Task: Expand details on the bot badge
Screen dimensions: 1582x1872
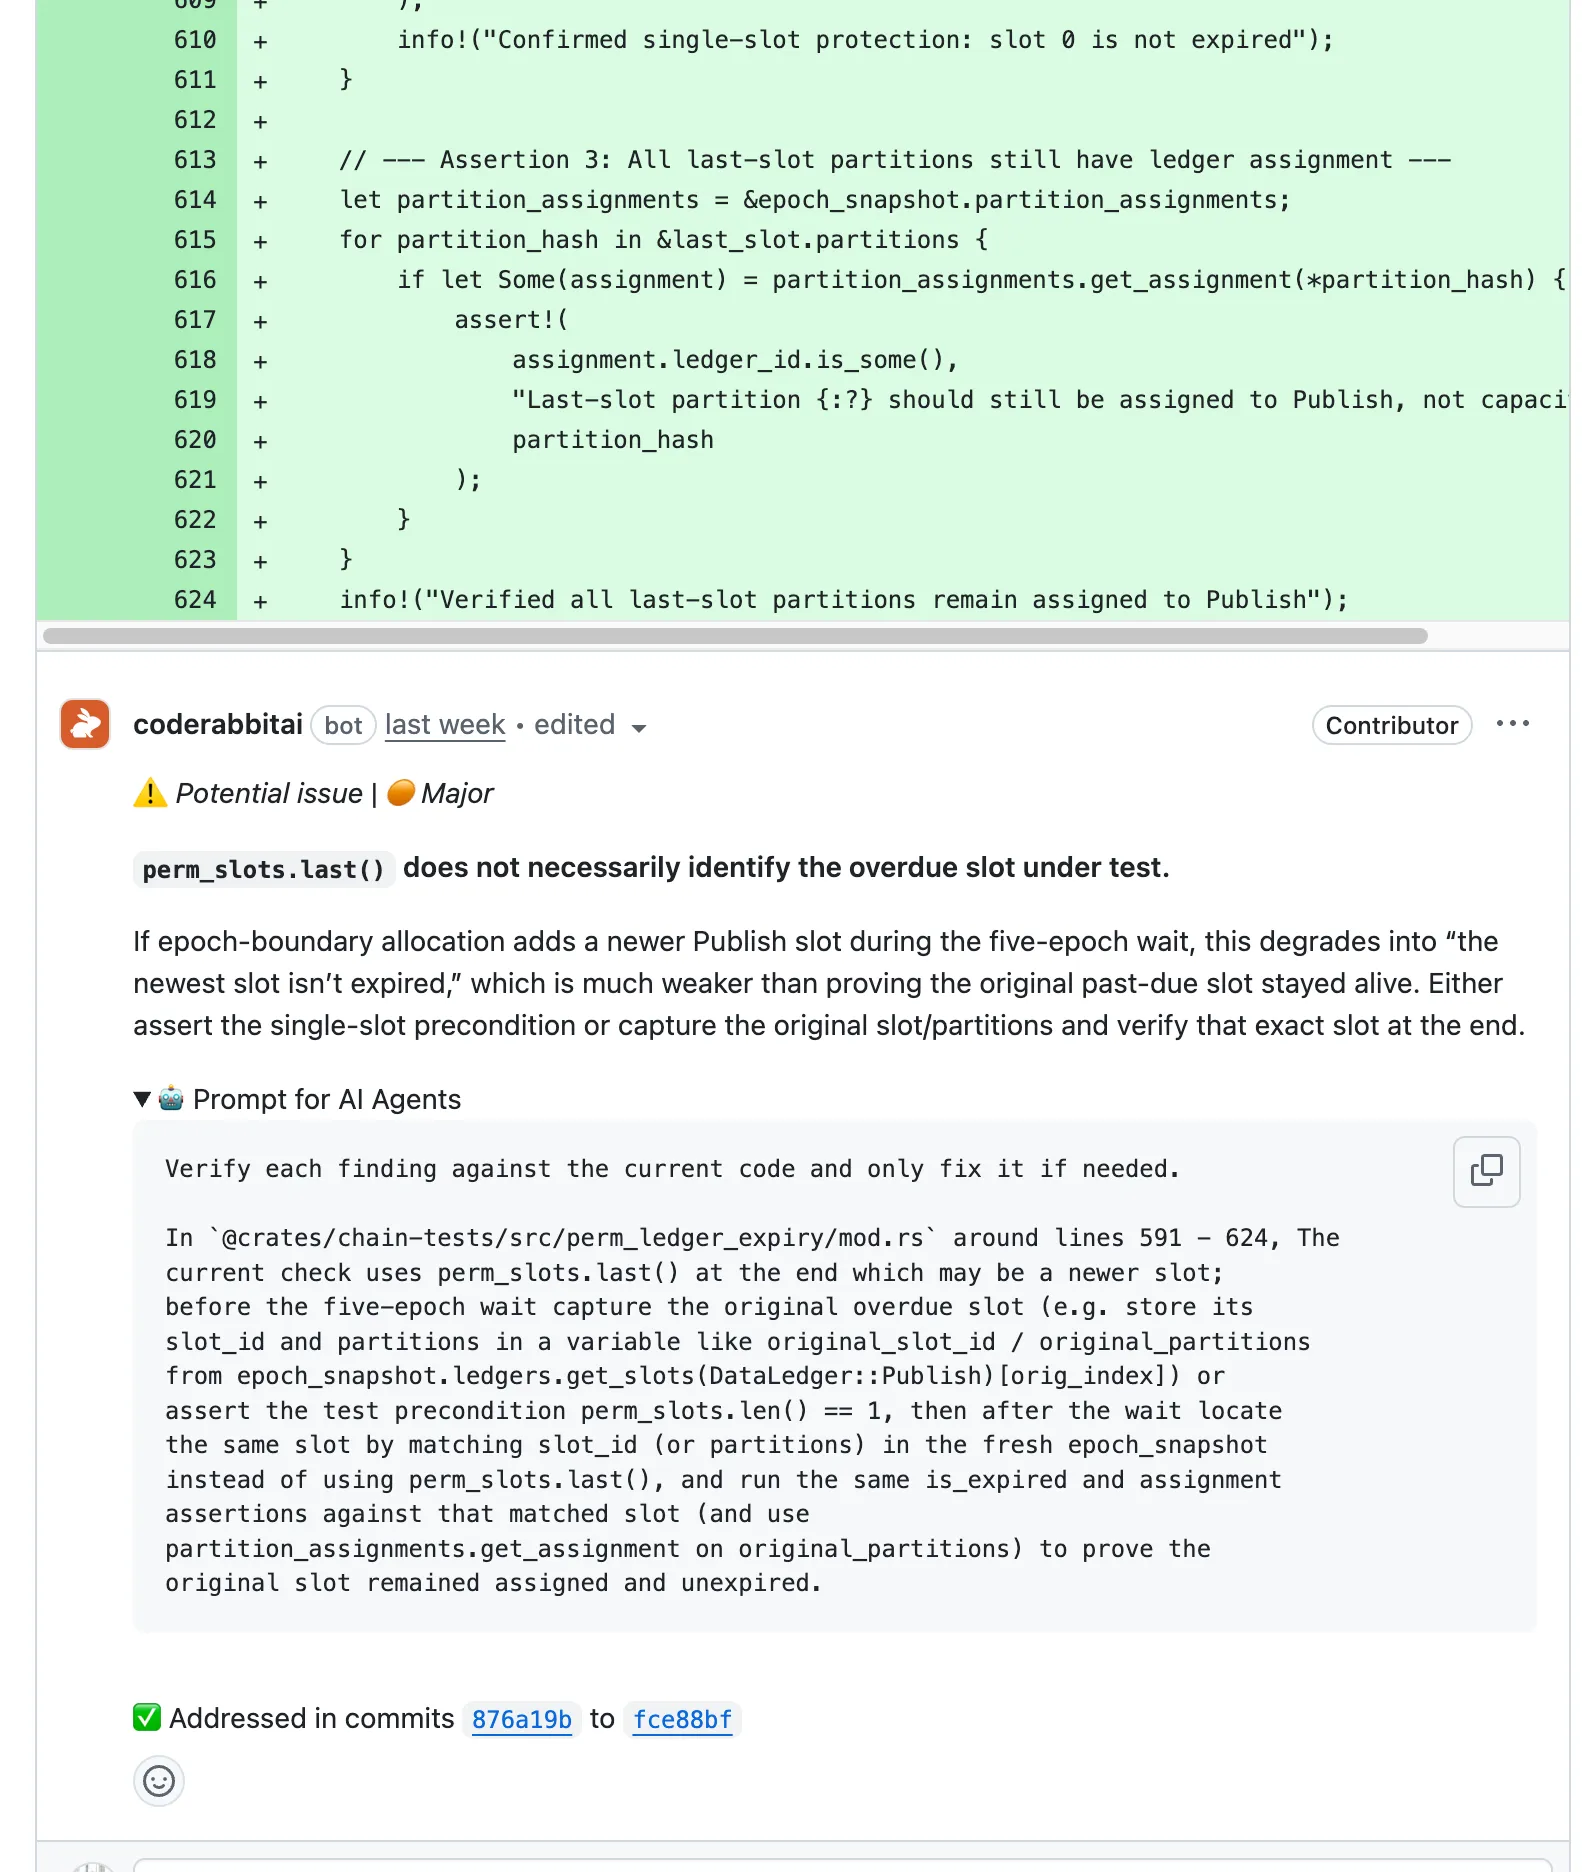Action: tap(343, 725)
